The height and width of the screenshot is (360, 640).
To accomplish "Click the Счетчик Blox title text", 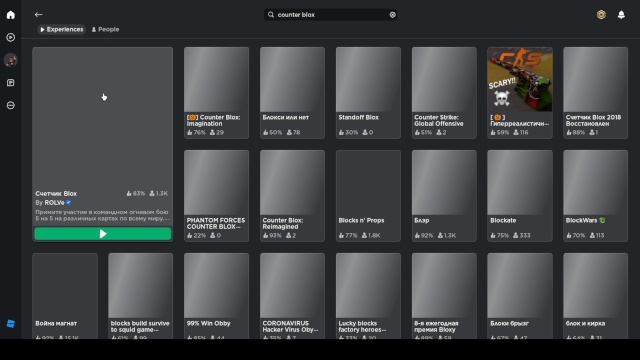I will tap(56, 193).
